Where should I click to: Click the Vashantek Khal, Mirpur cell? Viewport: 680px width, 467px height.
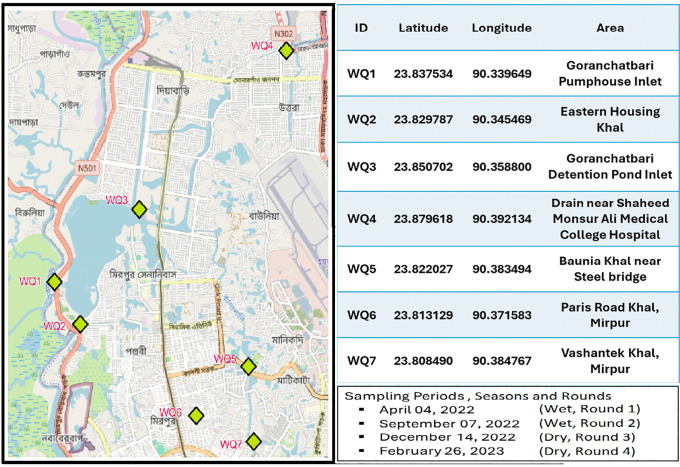coord(610,361)
